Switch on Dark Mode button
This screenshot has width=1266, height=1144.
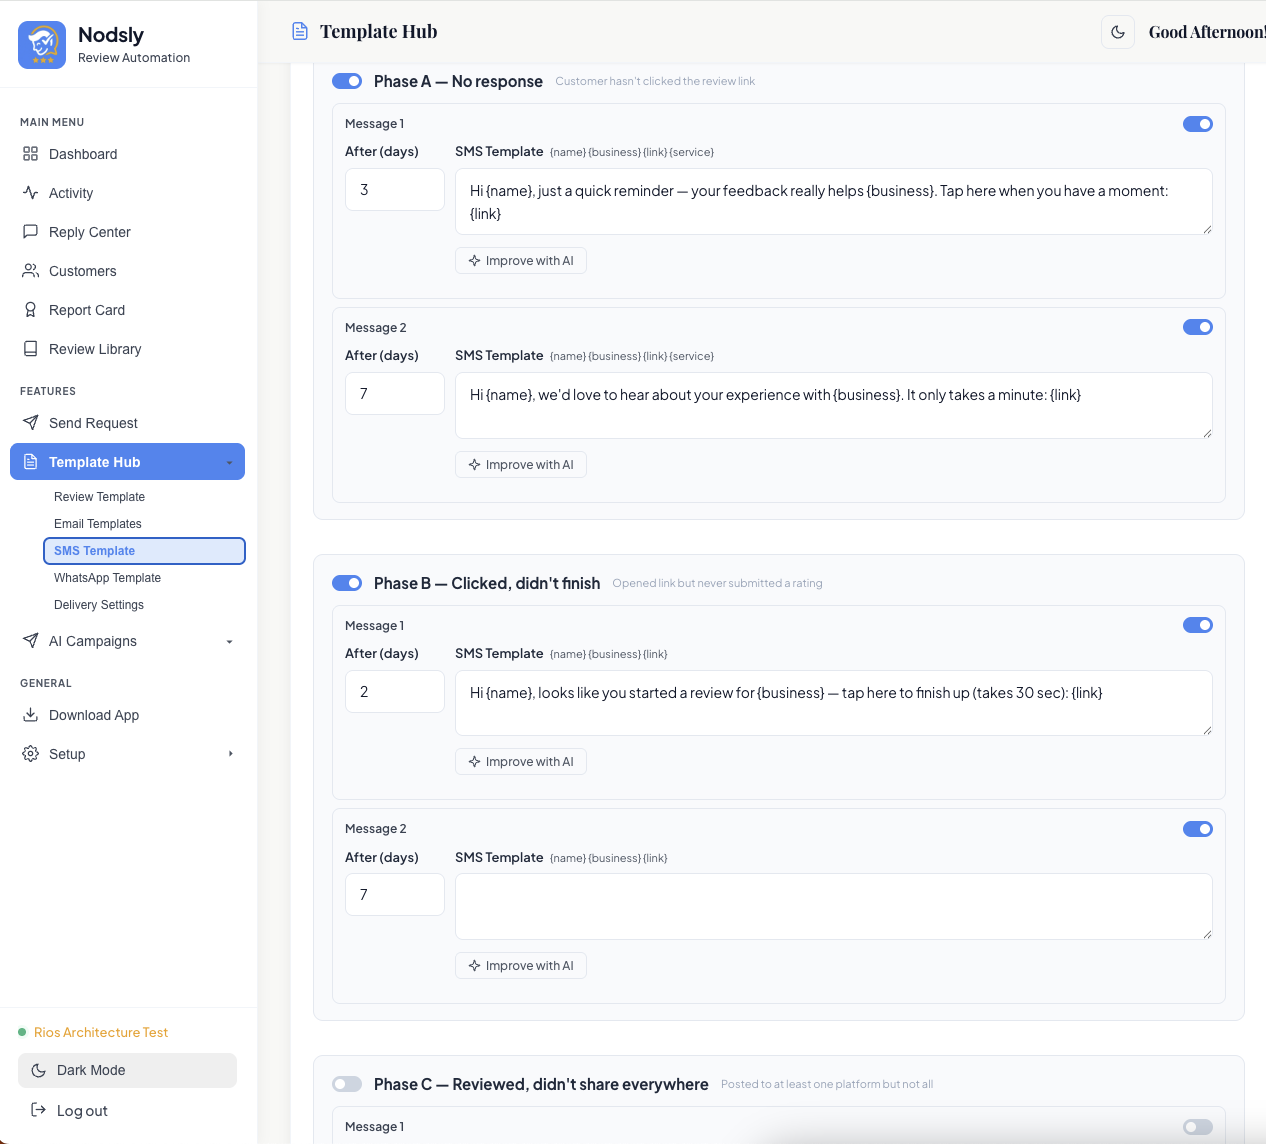(x=127, y=1070)
